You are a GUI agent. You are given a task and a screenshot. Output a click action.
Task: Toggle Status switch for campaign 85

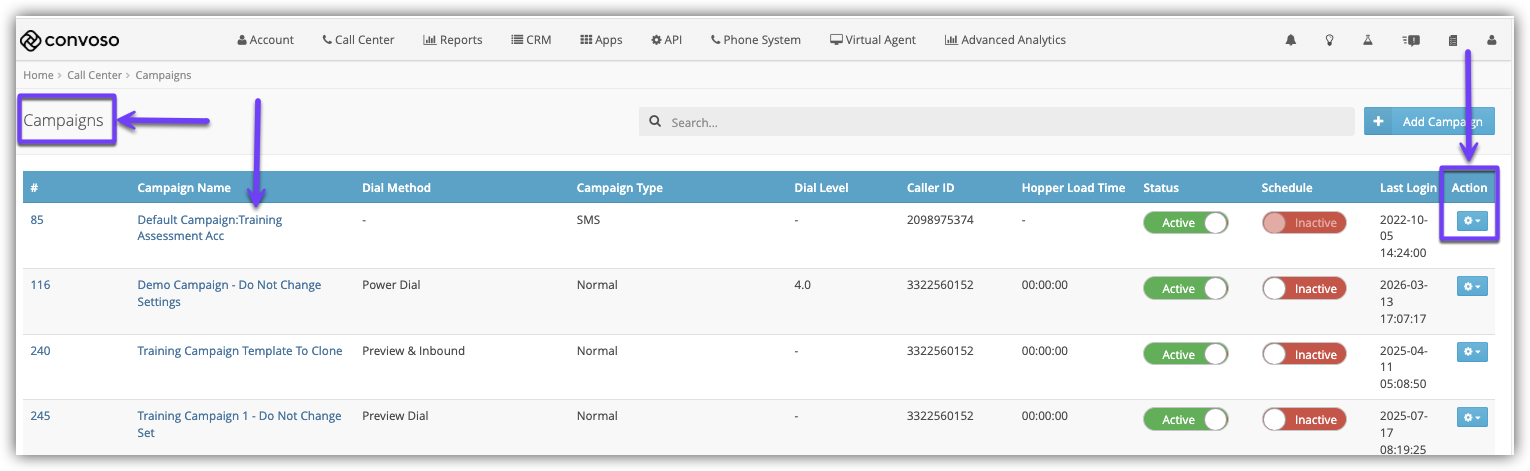coord(1186,223)
